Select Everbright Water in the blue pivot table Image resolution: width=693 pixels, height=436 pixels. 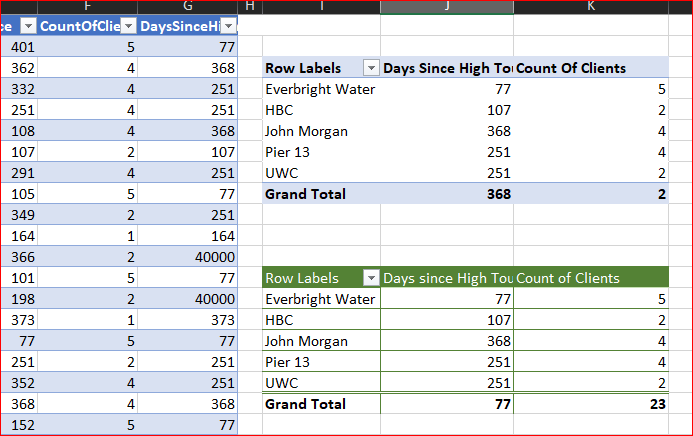[x=320, y=89]
